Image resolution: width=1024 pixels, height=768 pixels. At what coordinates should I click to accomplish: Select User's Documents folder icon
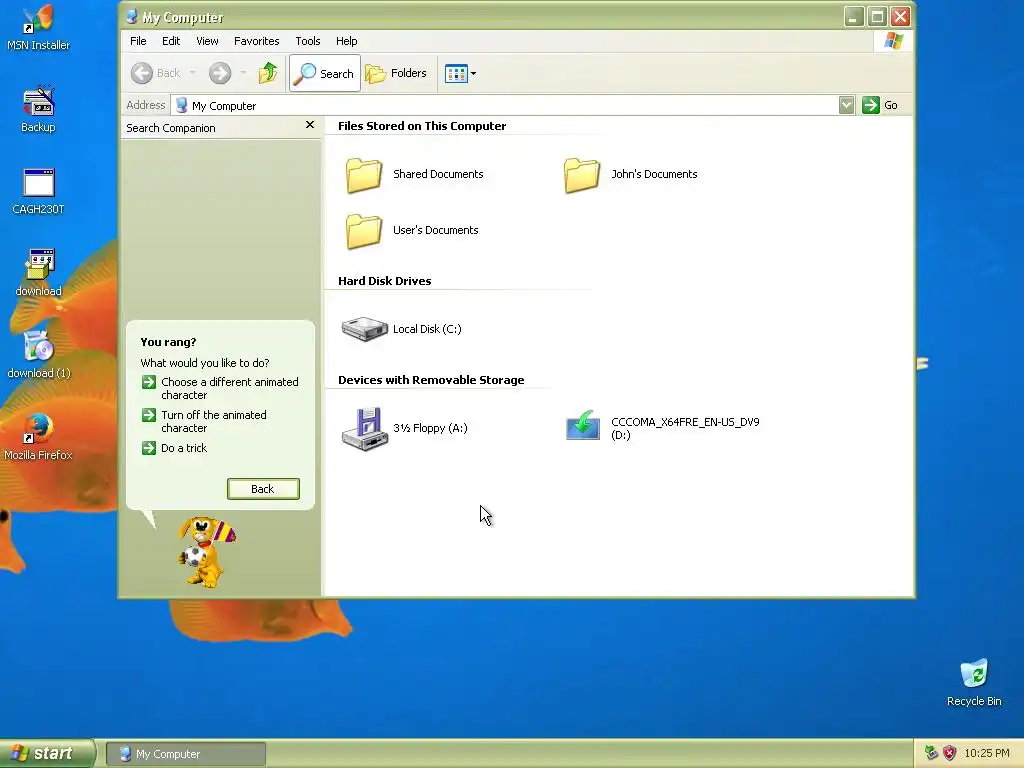point(364,231)
